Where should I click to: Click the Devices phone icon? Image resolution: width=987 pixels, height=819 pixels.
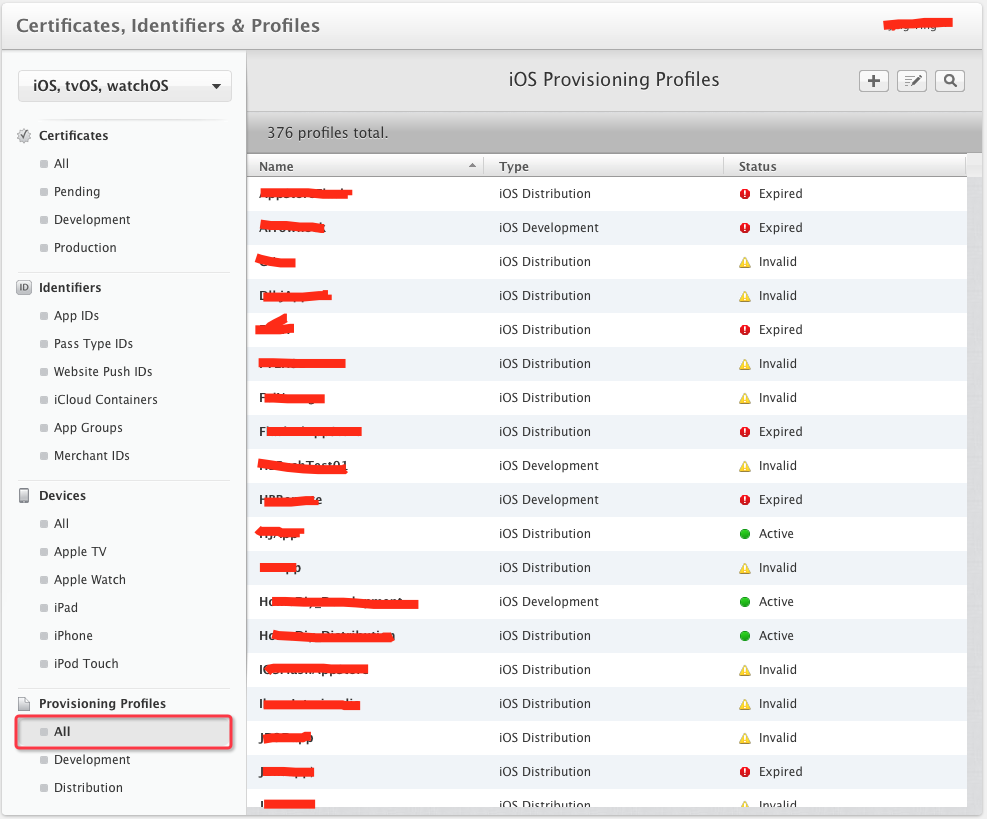[25, 496]
